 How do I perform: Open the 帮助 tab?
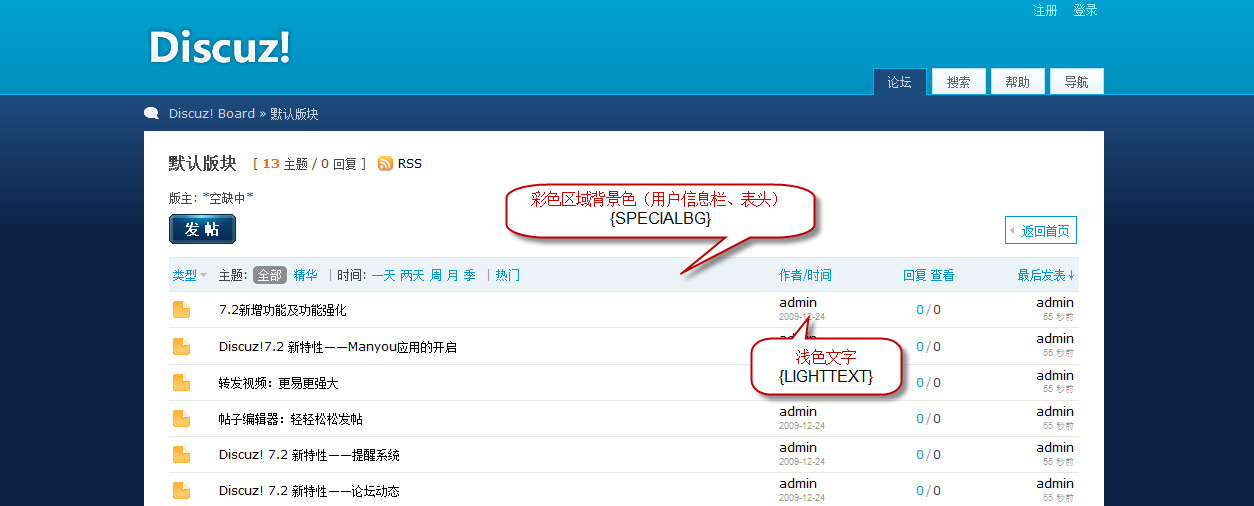tap(1017, 82)
